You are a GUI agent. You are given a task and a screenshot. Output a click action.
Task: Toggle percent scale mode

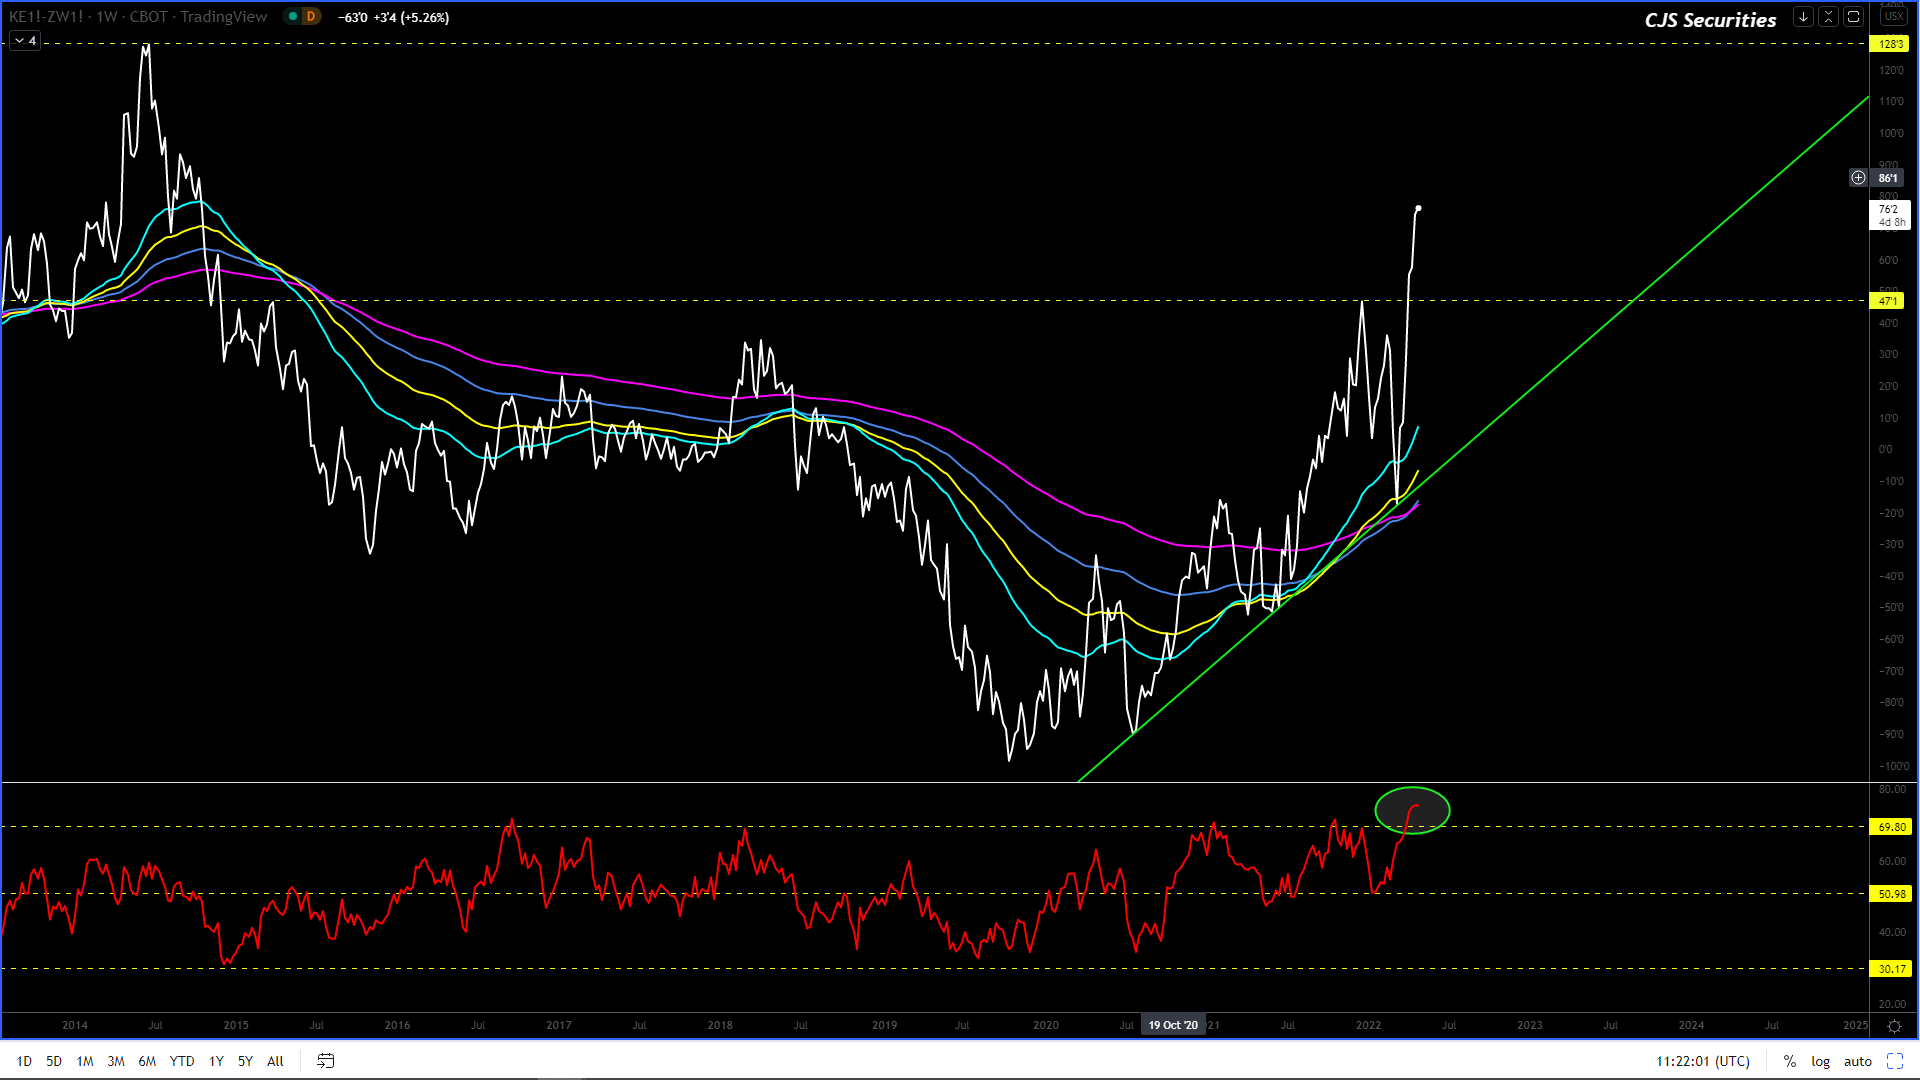tap(1789, 1061)
